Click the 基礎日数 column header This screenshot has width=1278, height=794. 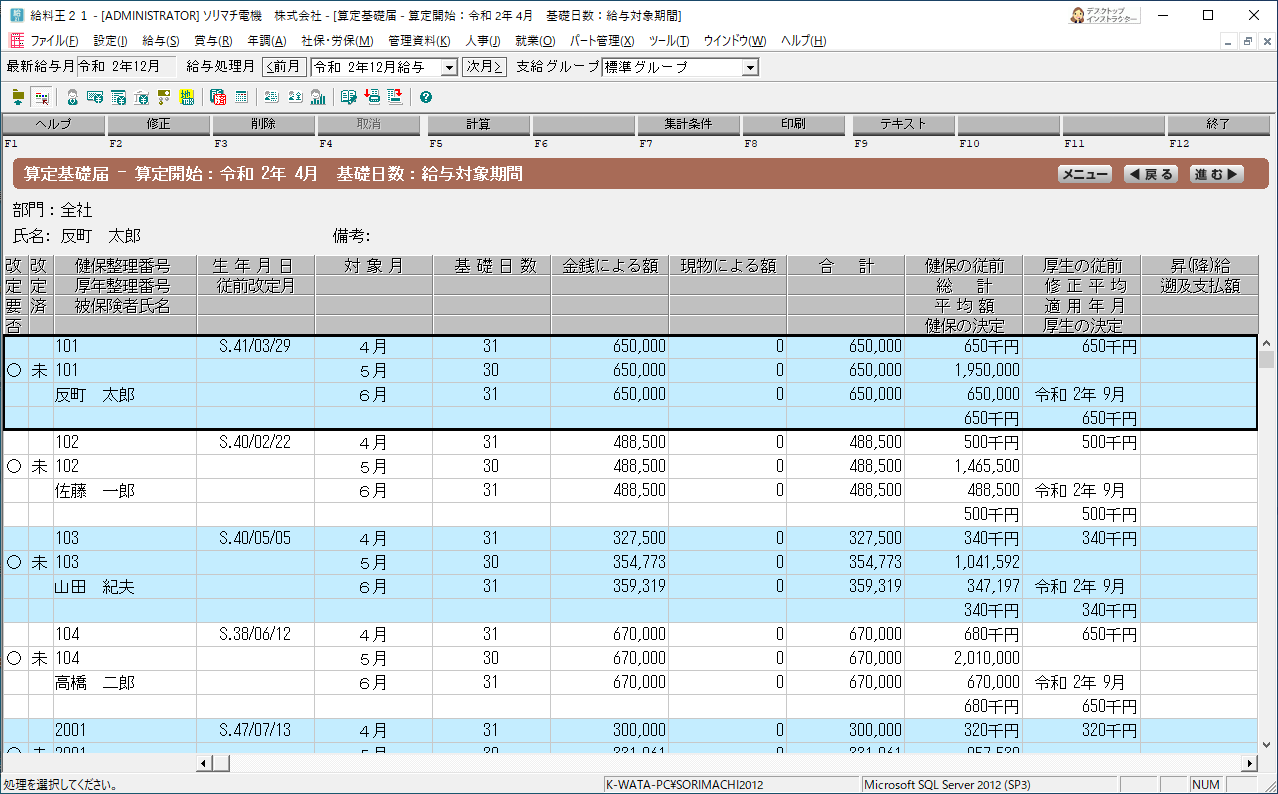pyautogui.click(x=491, y=266)
